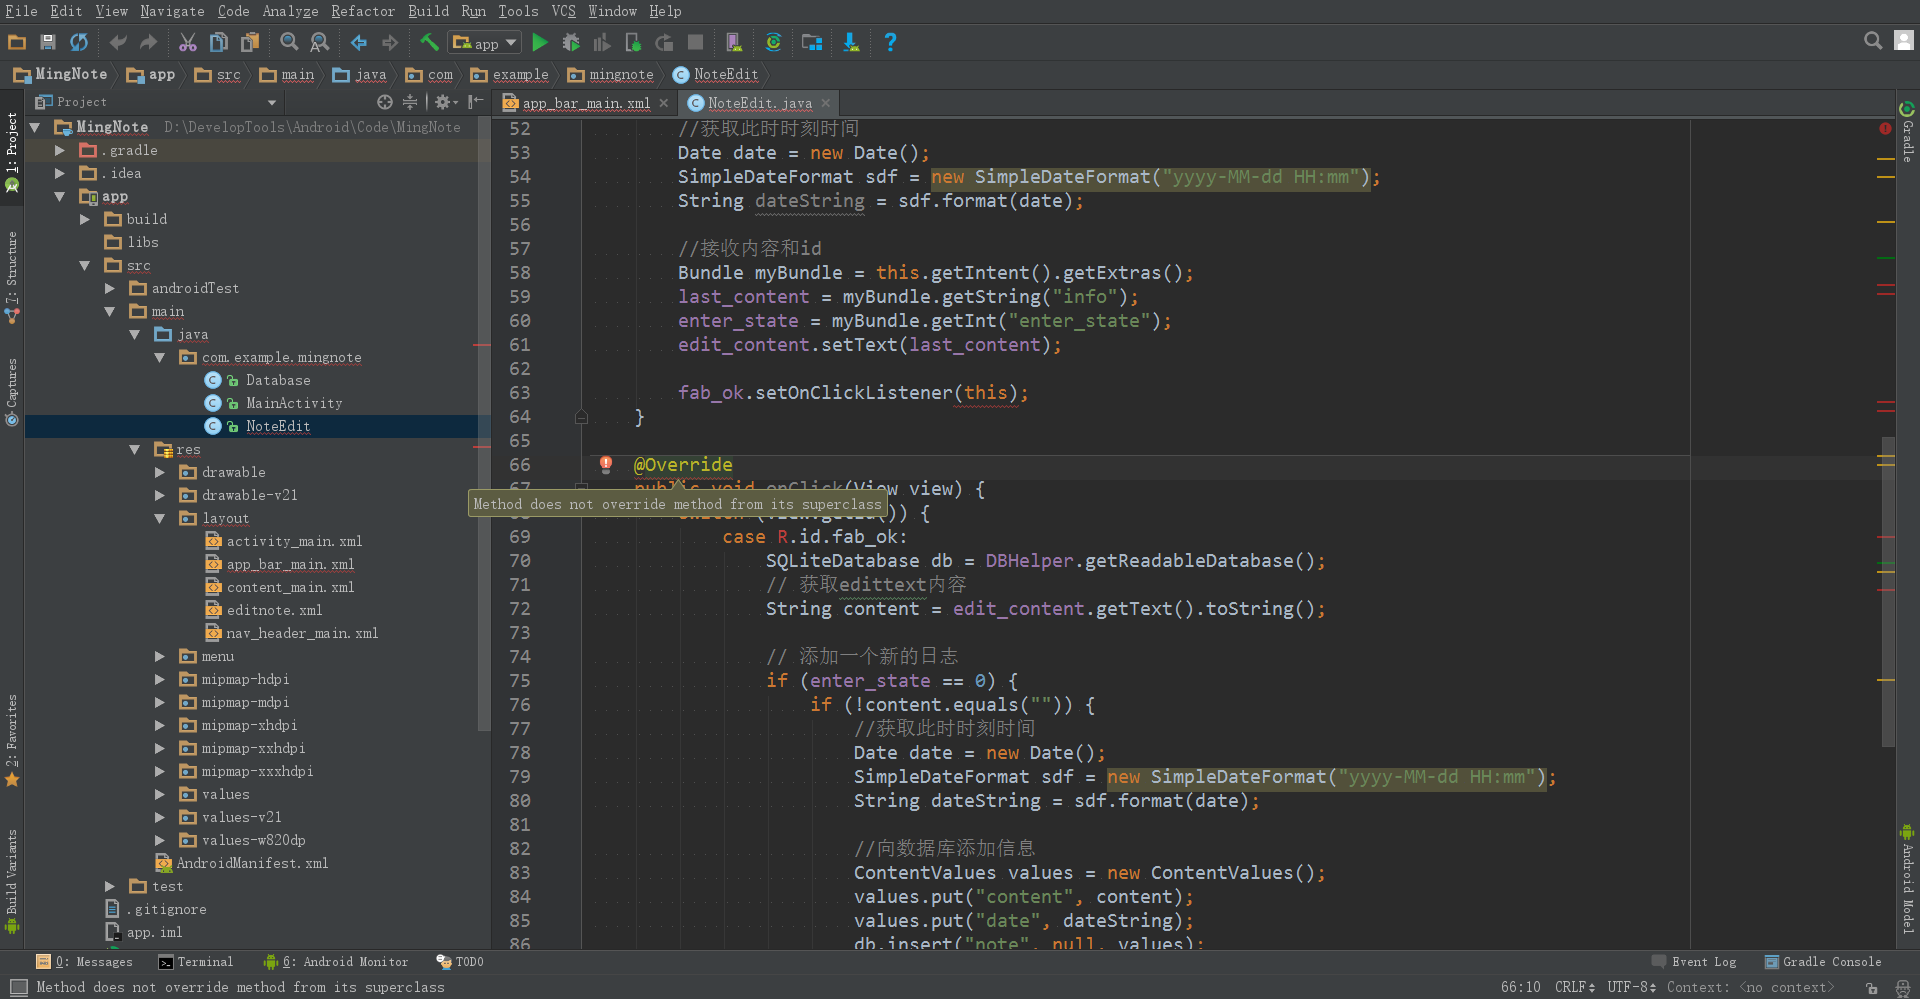Toggle the Android Model side panel

[x=1908, y=880]
